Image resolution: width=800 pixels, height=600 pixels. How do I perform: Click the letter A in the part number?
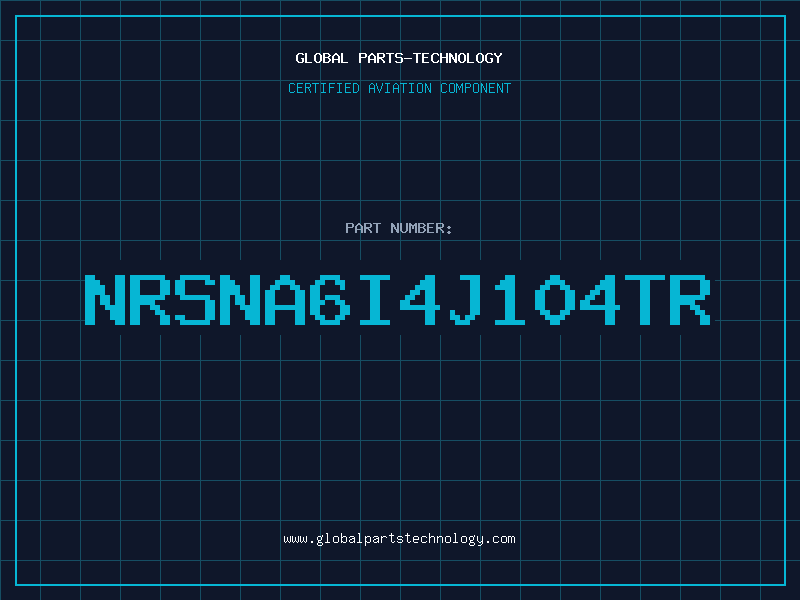285,300
